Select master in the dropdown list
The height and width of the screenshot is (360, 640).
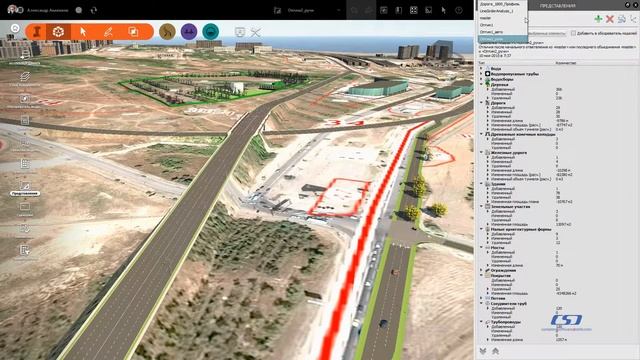pos(502,18)
